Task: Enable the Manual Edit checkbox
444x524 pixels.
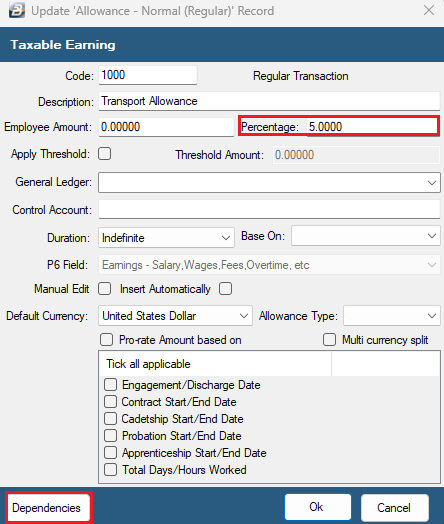Action: point(105,289)
